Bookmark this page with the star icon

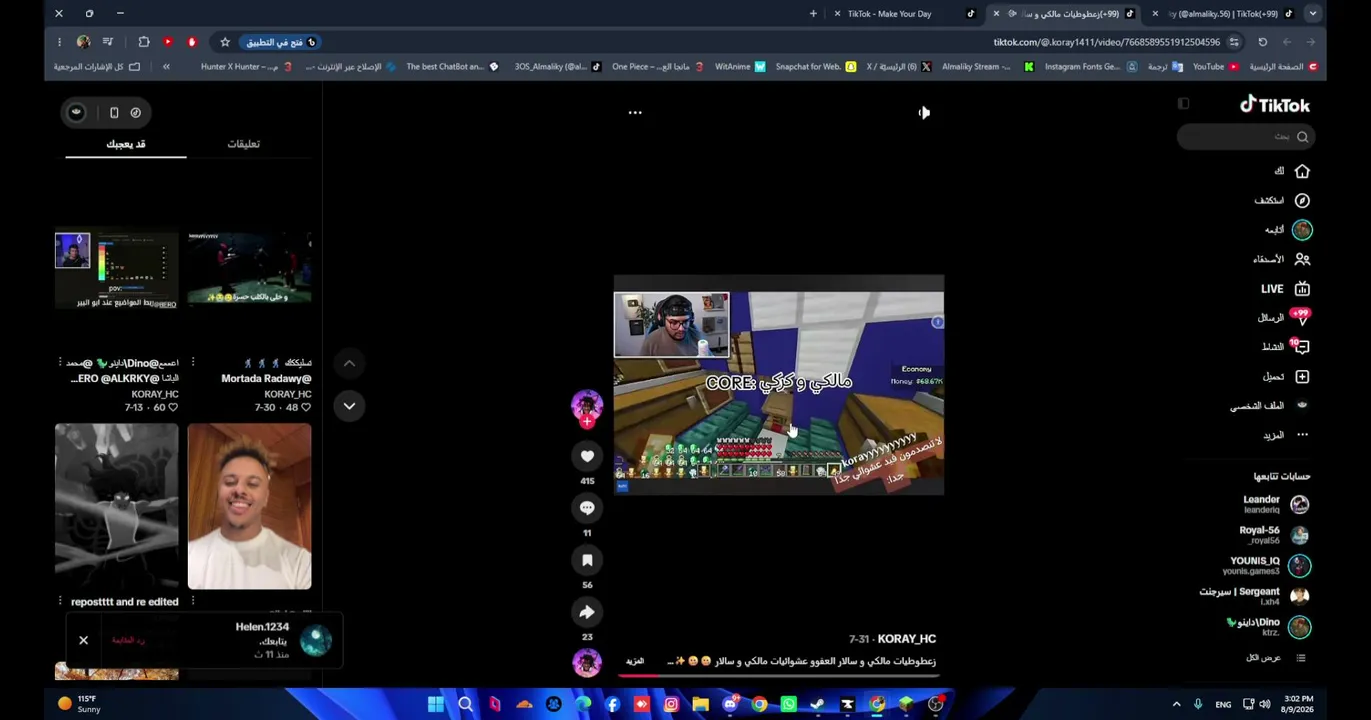coord(225,42)
